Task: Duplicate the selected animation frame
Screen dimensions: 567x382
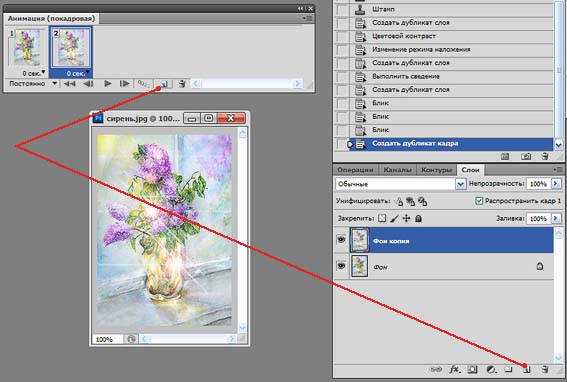Action: click(x=164, y=84)
